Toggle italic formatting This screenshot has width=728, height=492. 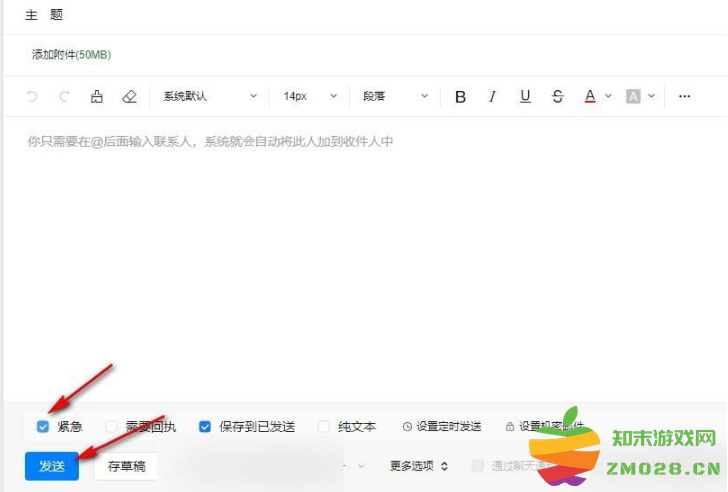click(x=493, y=97)
